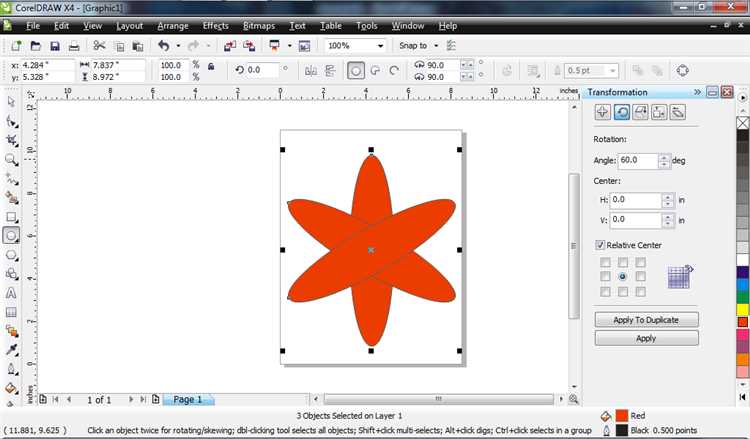Open the 100% zoom level dropdown
This screenshot has height=439, width=750.
[380, 46]
